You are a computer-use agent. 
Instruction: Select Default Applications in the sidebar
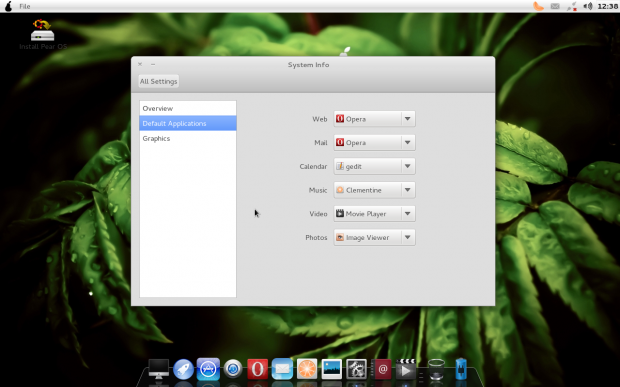pyautogui.click(x=188, y=123)
